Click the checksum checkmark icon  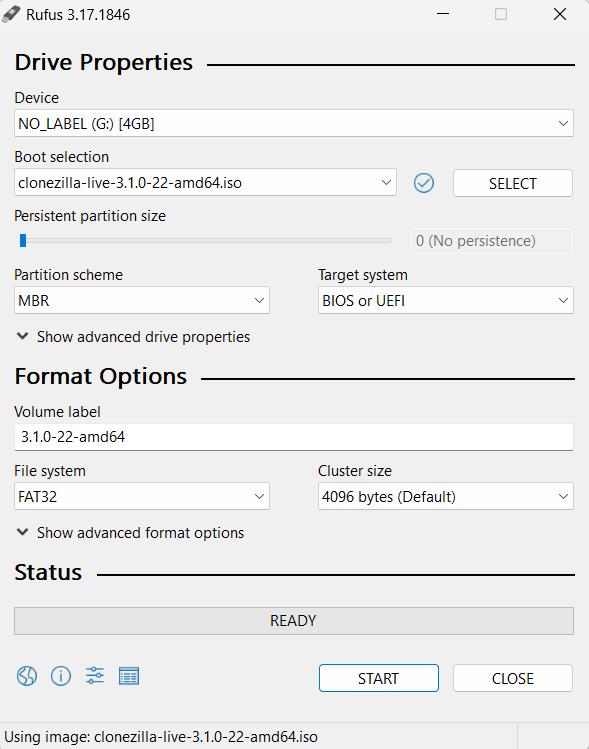pos(424,183)
